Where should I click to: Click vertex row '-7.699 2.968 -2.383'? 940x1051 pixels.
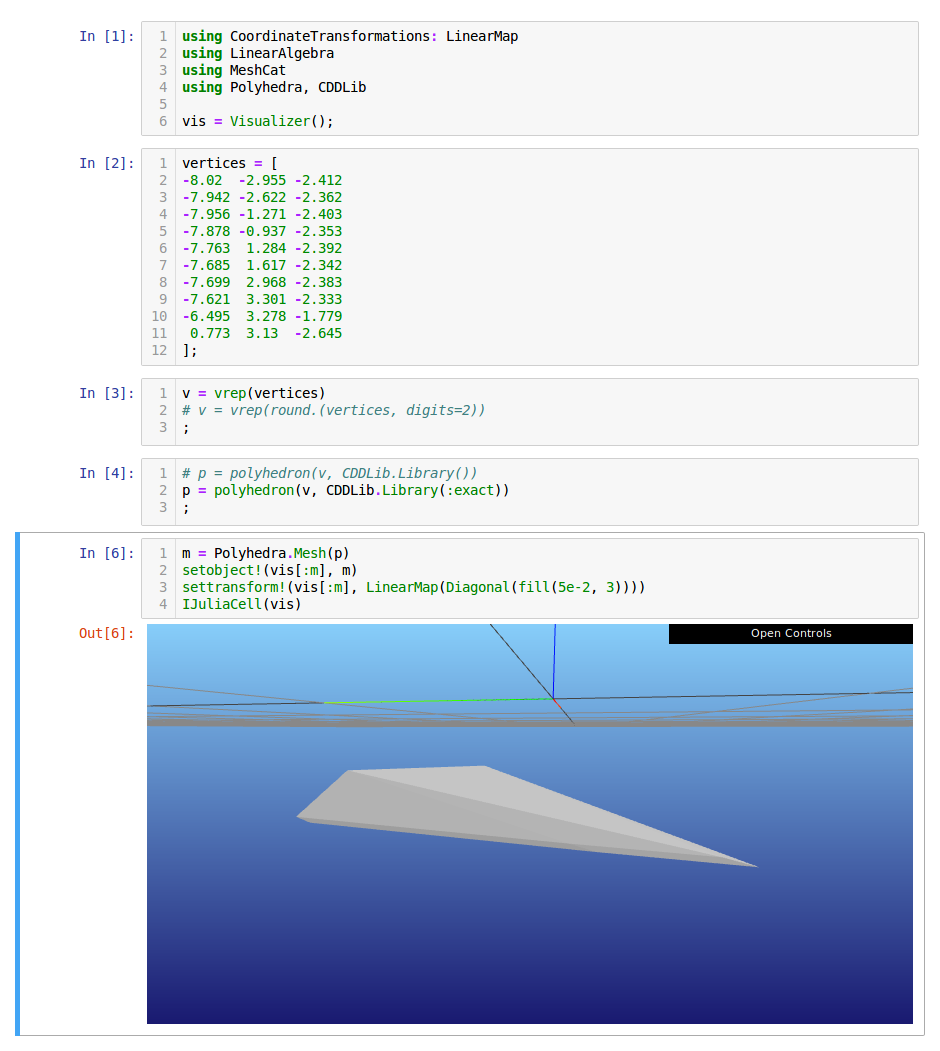(262, 282)
